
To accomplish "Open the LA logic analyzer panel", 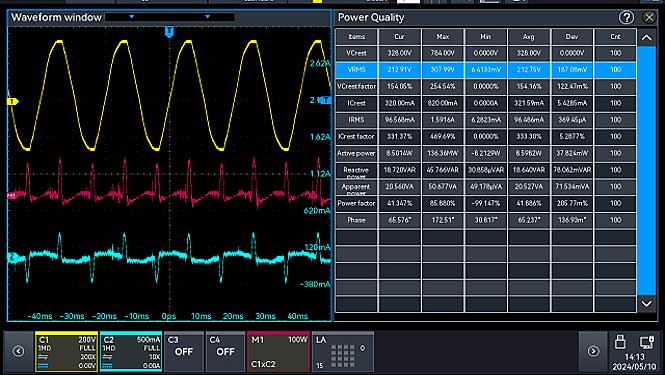I will [343, 352].
